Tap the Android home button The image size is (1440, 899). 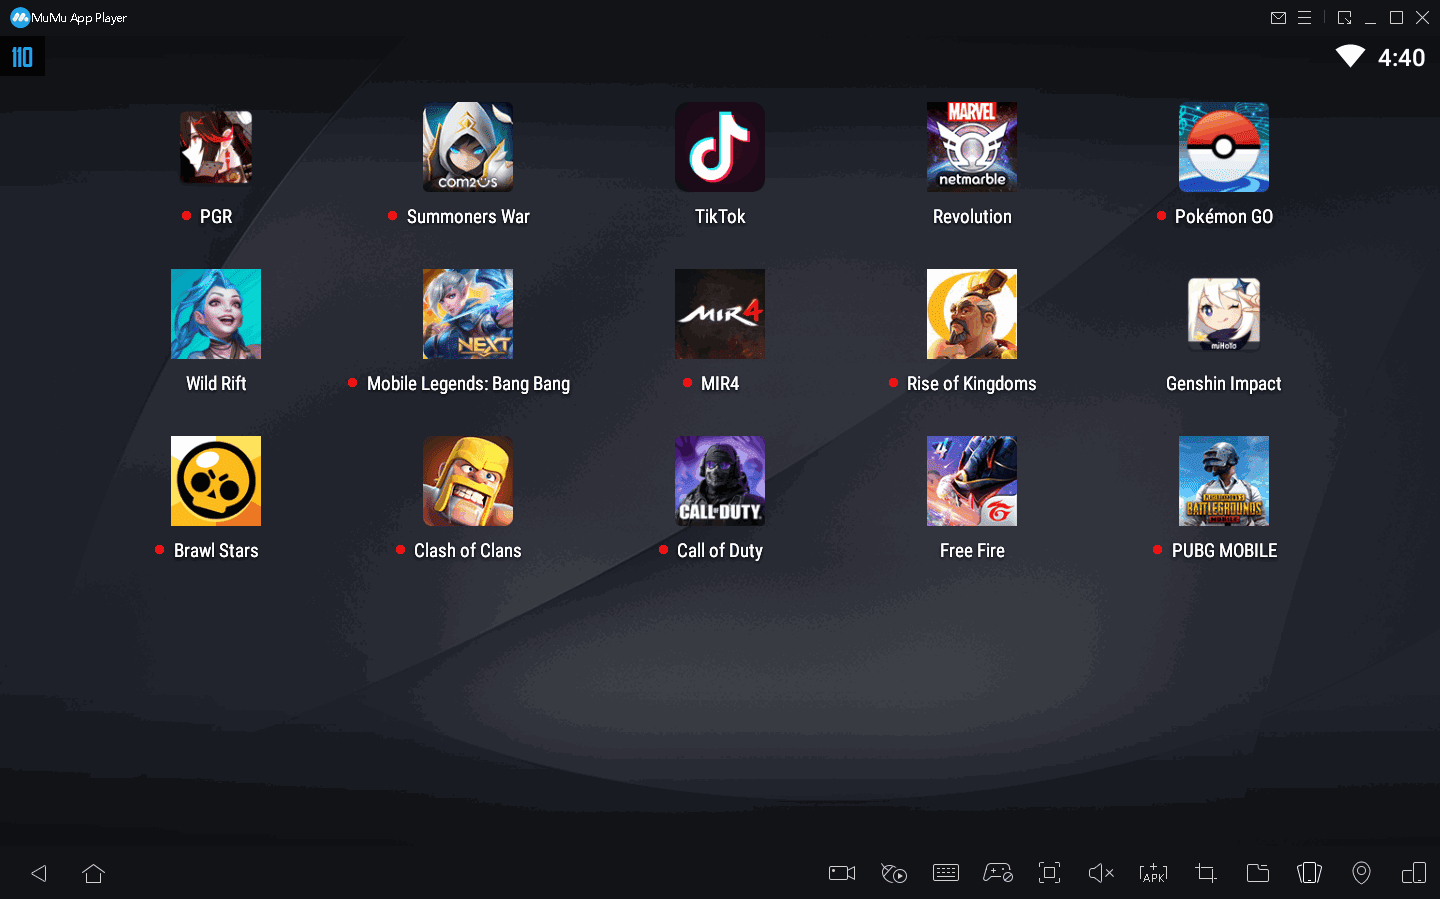[93, 873]
